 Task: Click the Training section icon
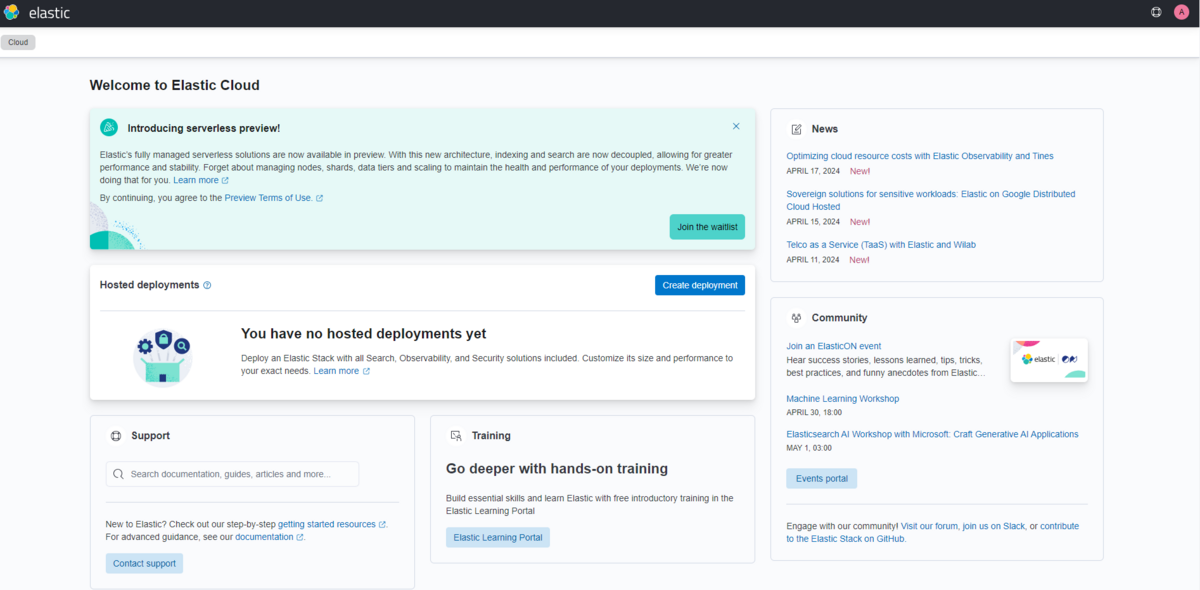[x=456, y=436]
